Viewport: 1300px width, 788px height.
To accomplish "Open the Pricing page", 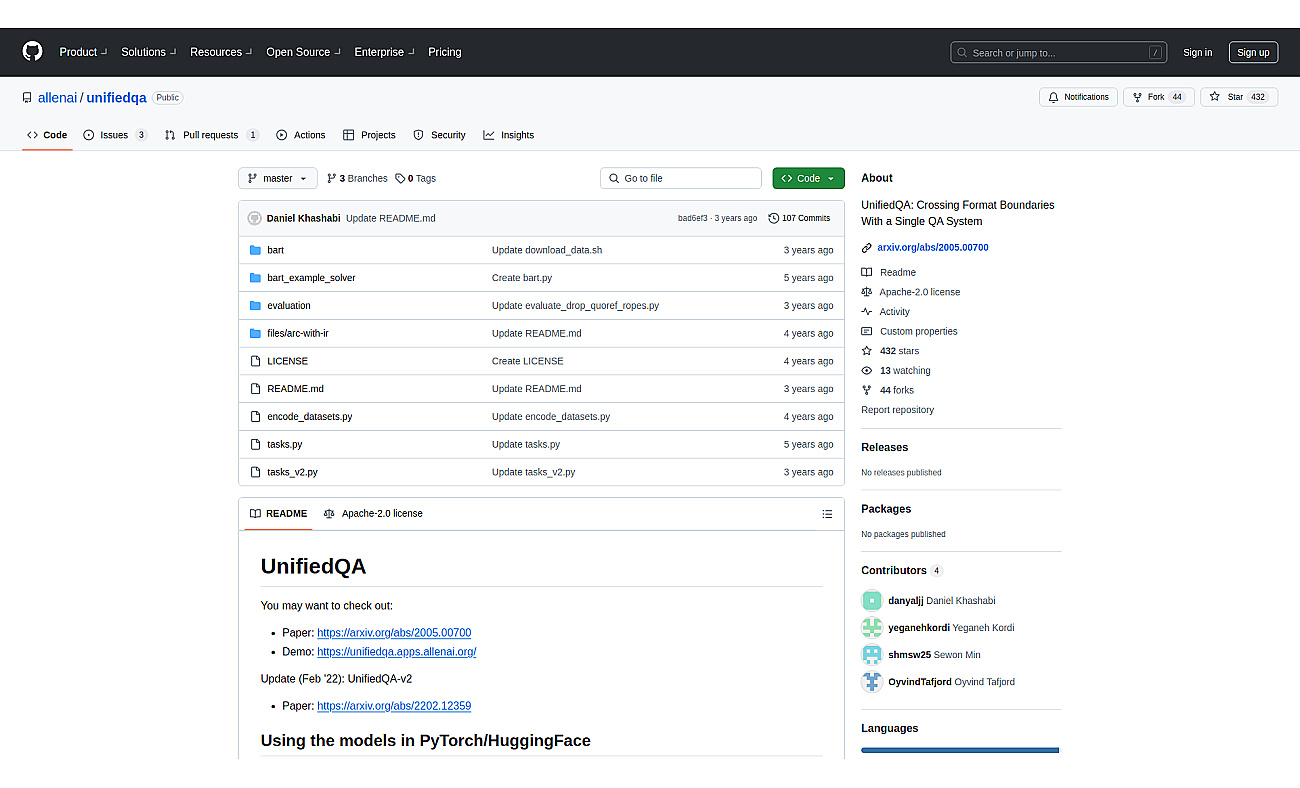I will point(445,52).
